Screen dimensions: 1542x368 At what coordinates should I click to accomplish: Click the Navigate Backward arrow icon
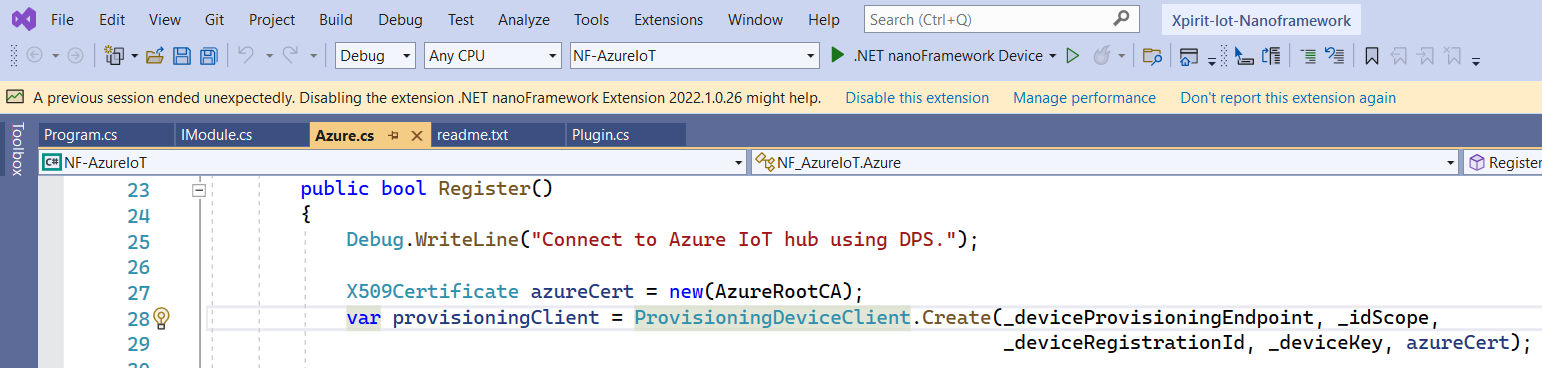click(34, 56)
